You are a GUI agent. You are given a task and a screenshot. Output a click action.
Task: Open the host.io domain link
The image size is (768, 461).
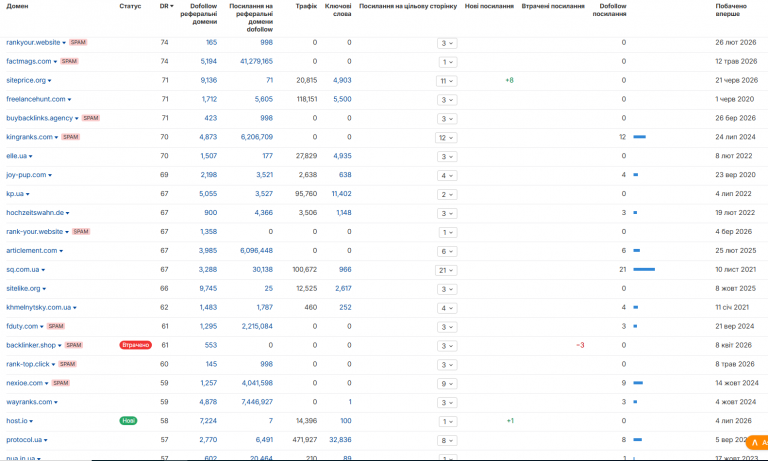(x=17, y=421)
